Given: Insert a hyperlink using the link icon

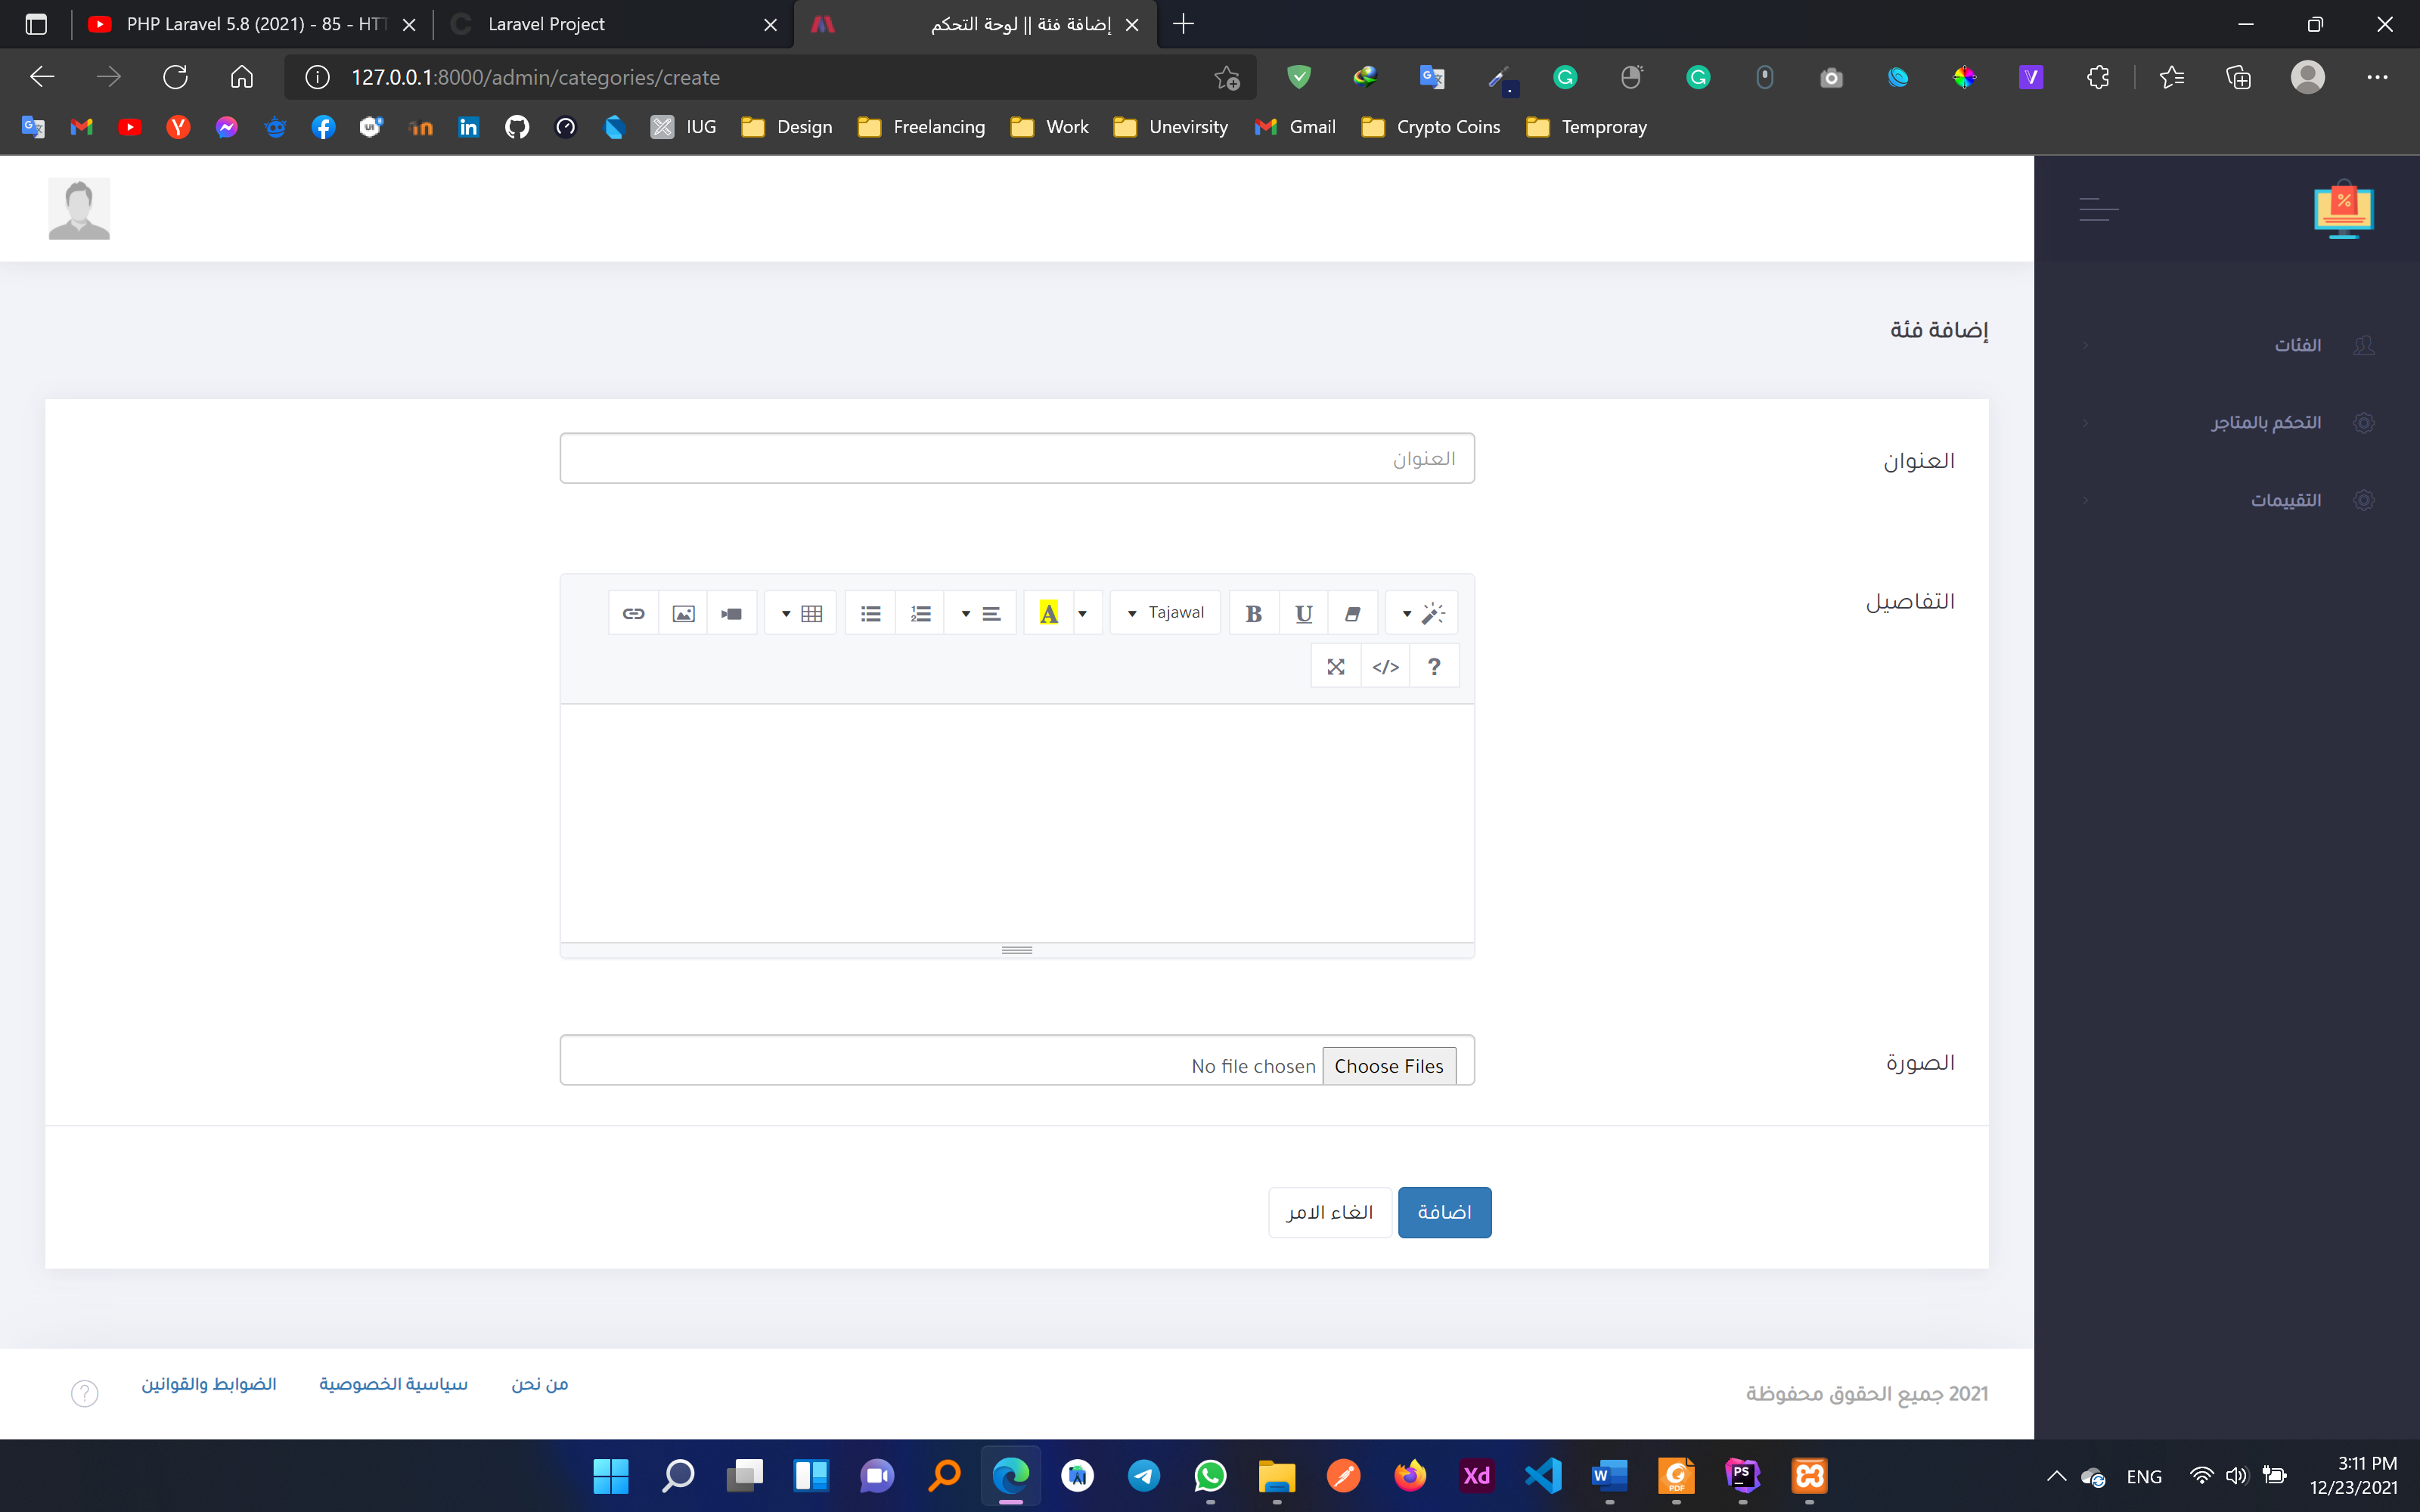Looking at the screenshot, I should tap(633, 612).
